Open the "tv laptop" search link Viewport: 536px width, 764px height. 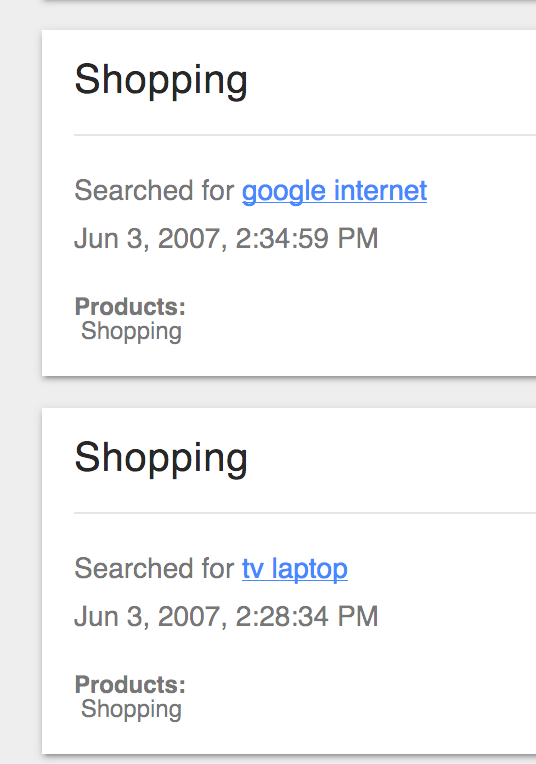[x=295, y=569]
